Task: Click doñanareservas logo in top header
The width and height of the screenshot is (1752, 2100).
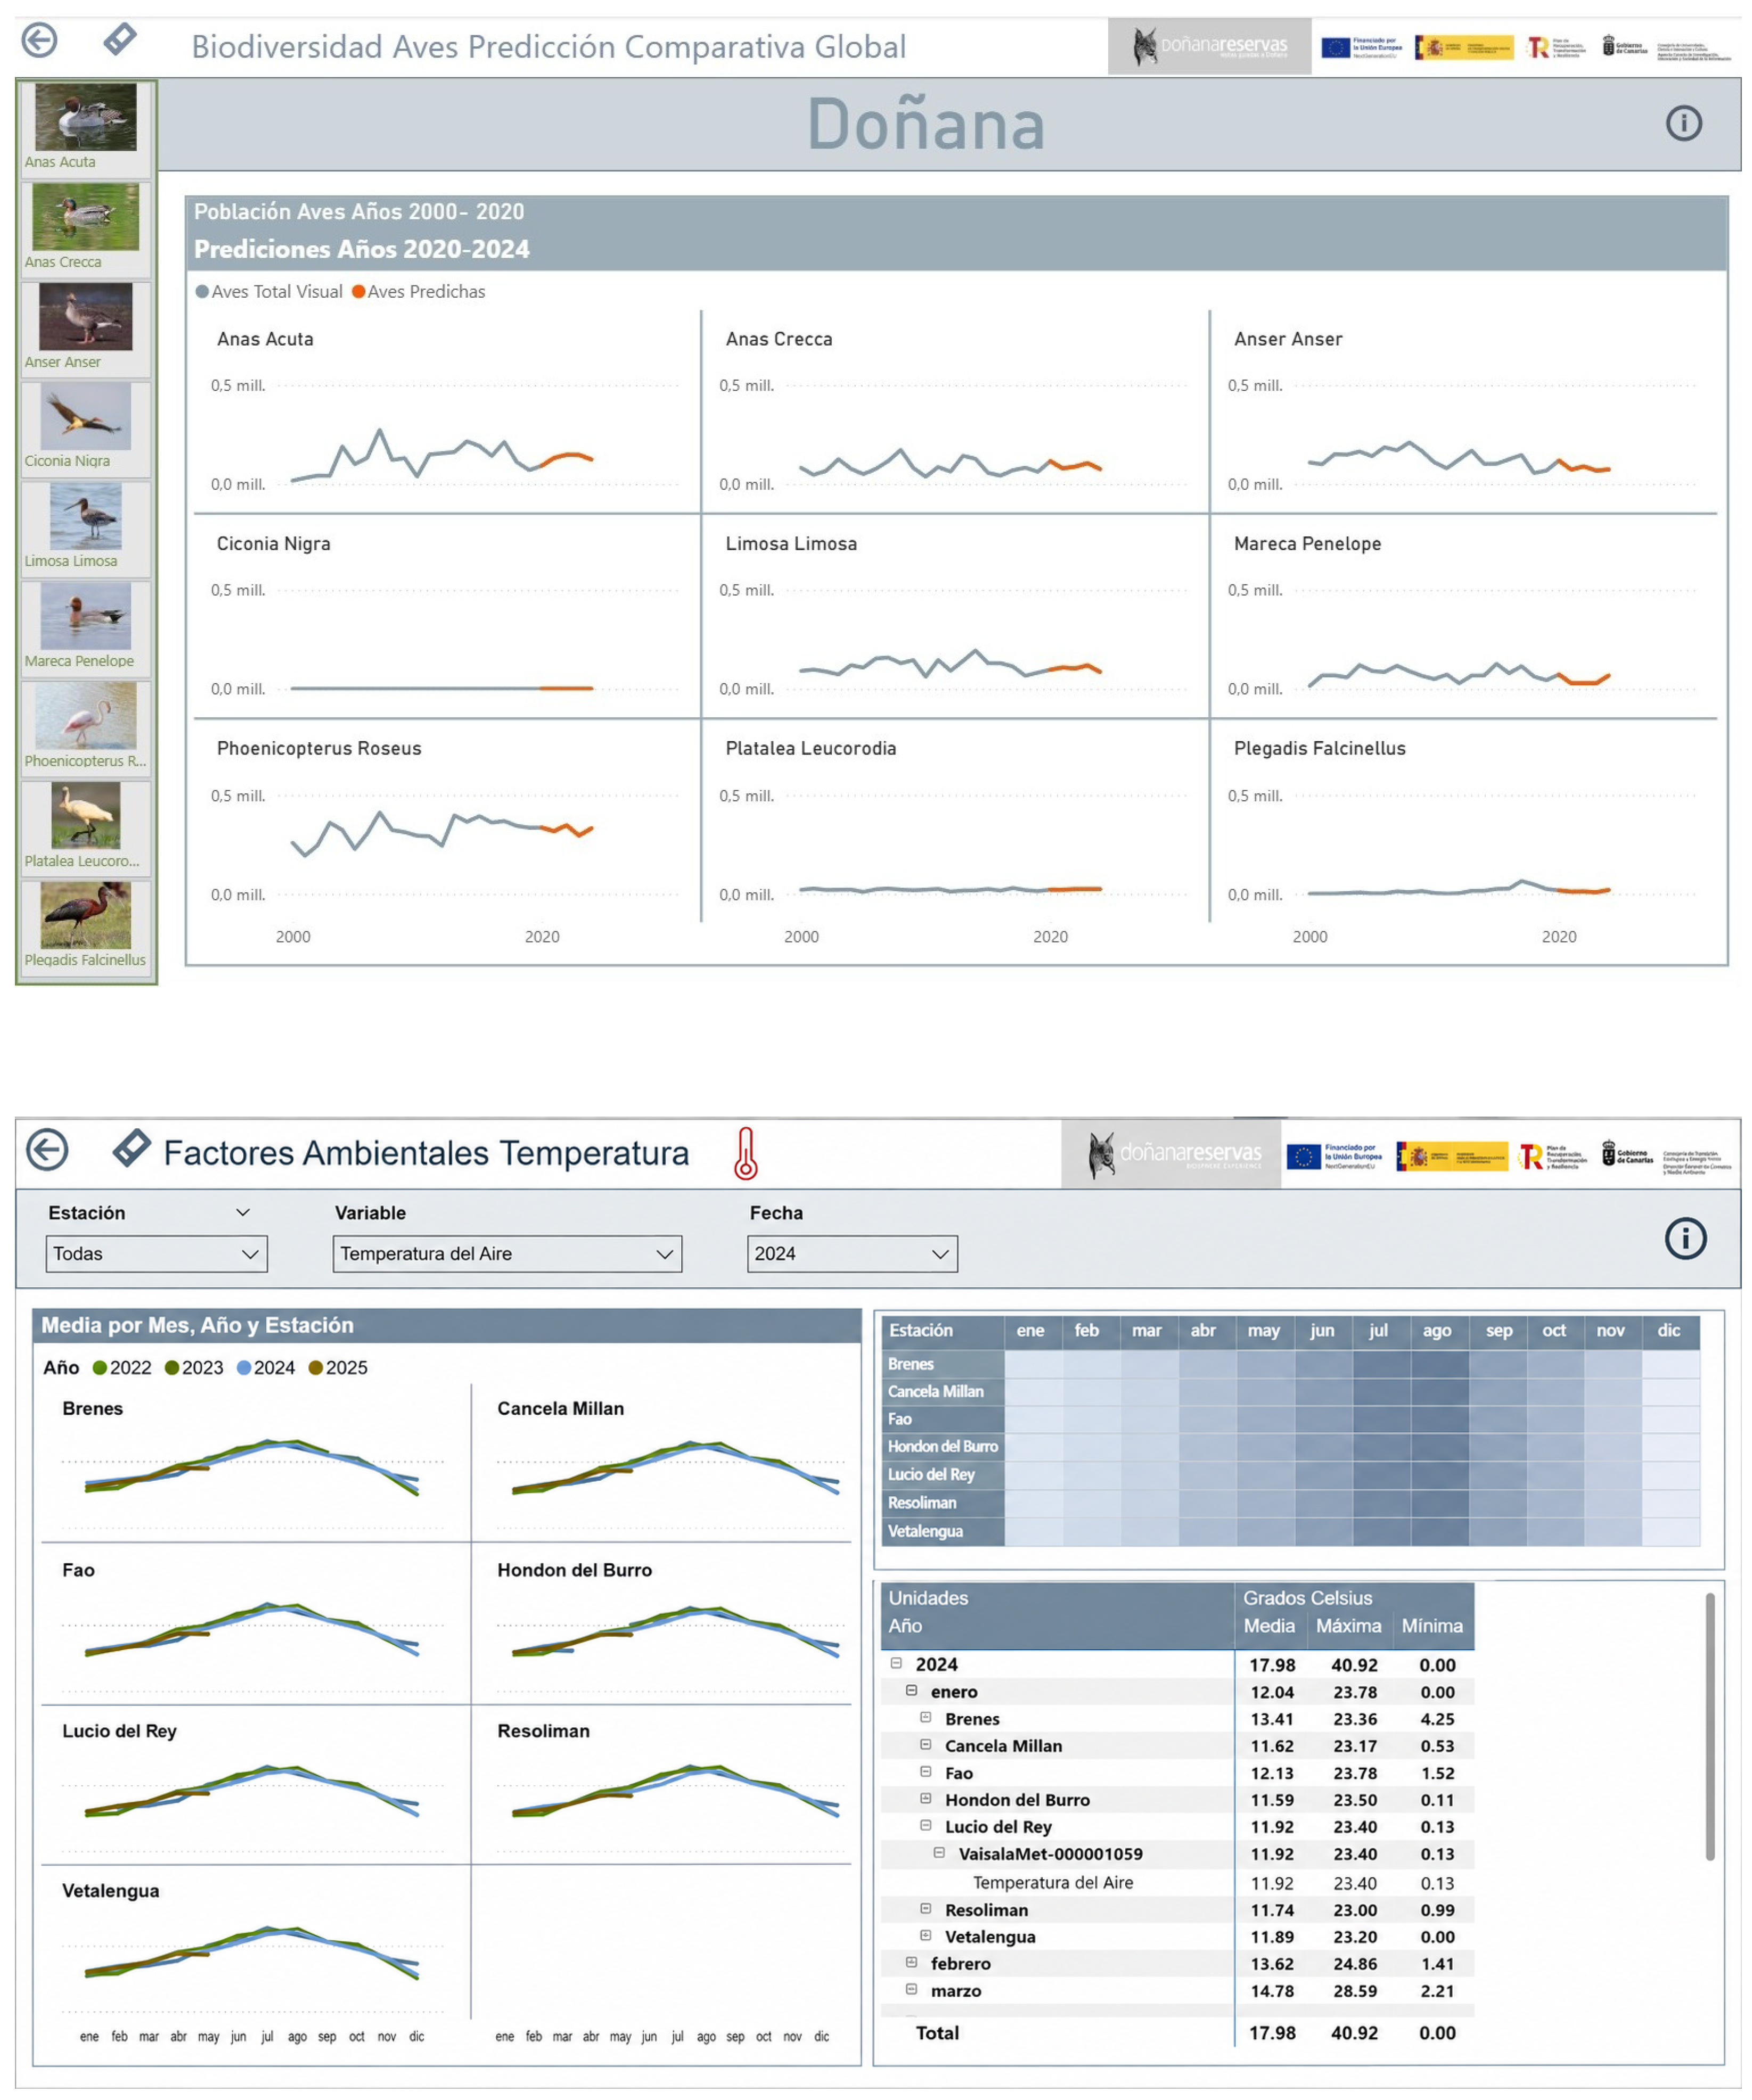Action: [1209, 46]
